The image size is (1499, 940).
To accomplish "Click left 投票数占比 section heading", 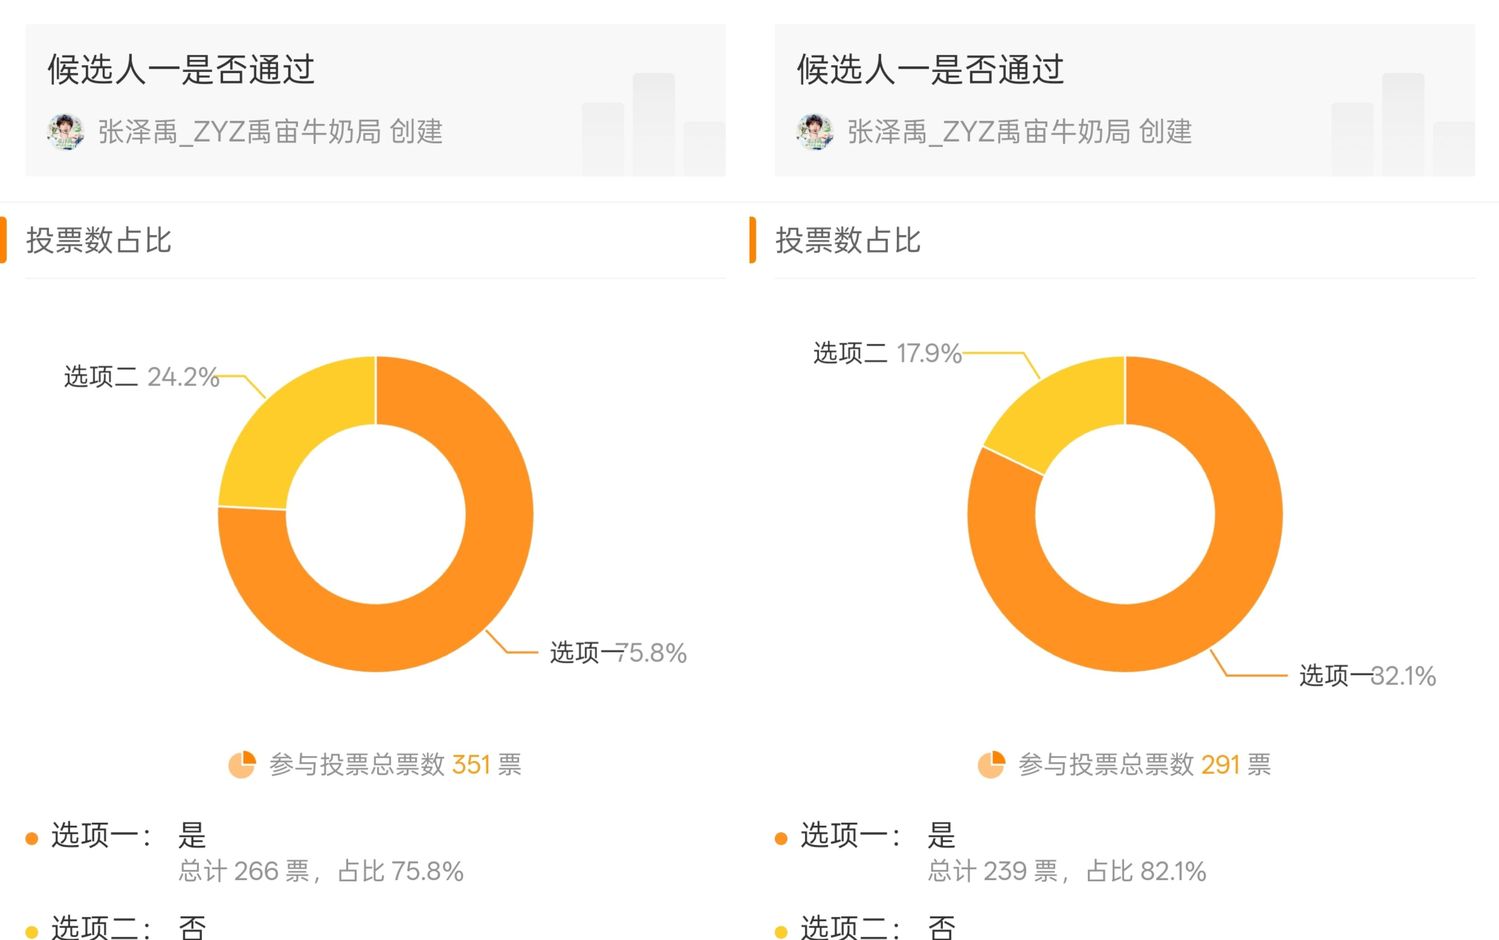I will 99,241.
